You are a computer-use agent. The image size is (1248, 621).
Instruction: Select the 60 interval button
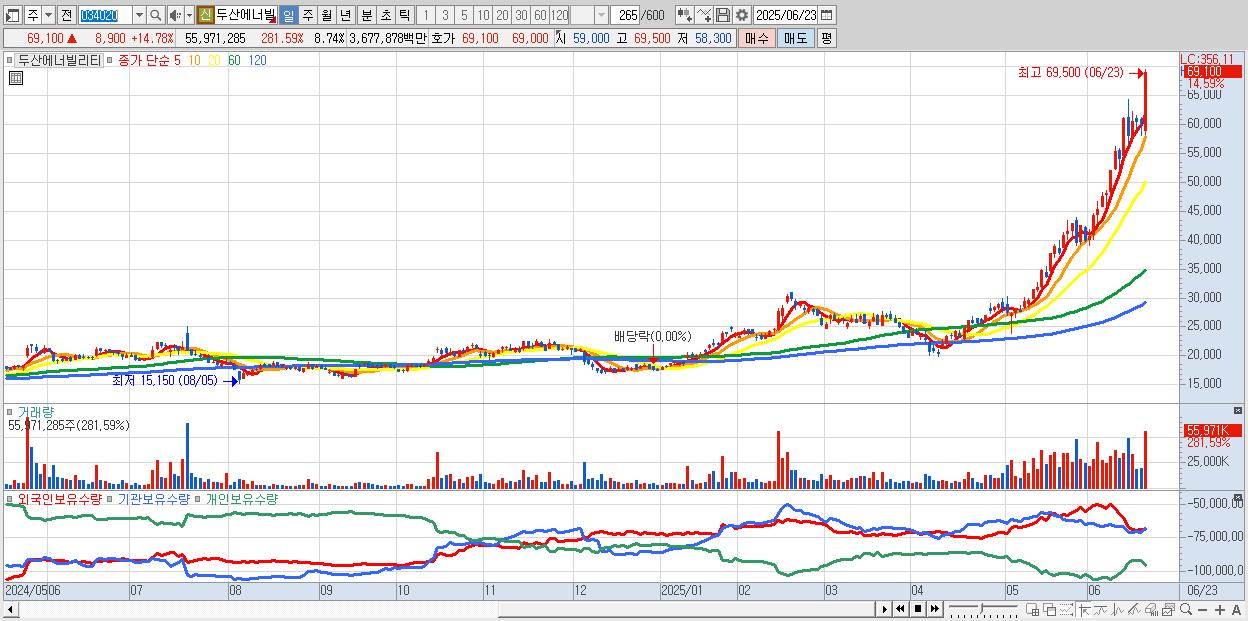[540, 15]
